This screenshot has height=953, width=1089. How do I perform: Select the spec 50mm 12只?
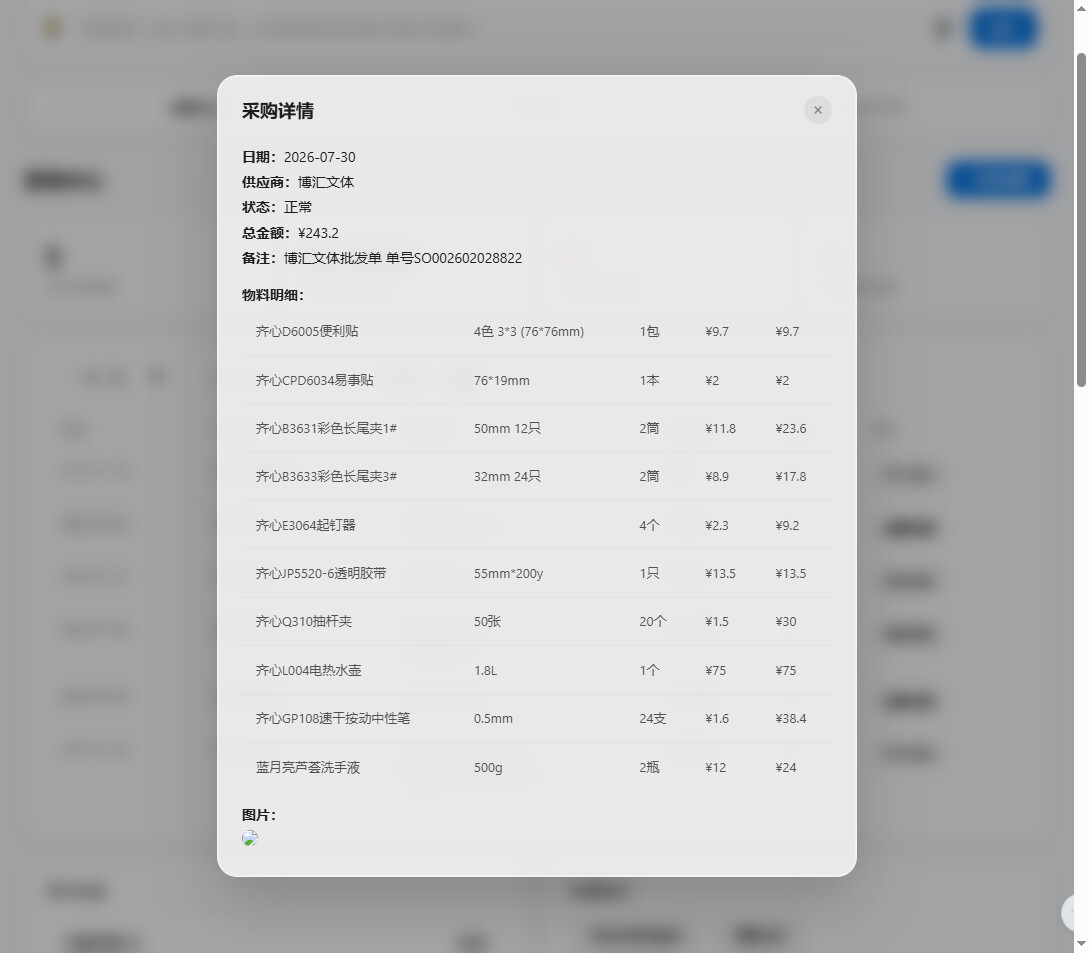click(x=507, y=428)
